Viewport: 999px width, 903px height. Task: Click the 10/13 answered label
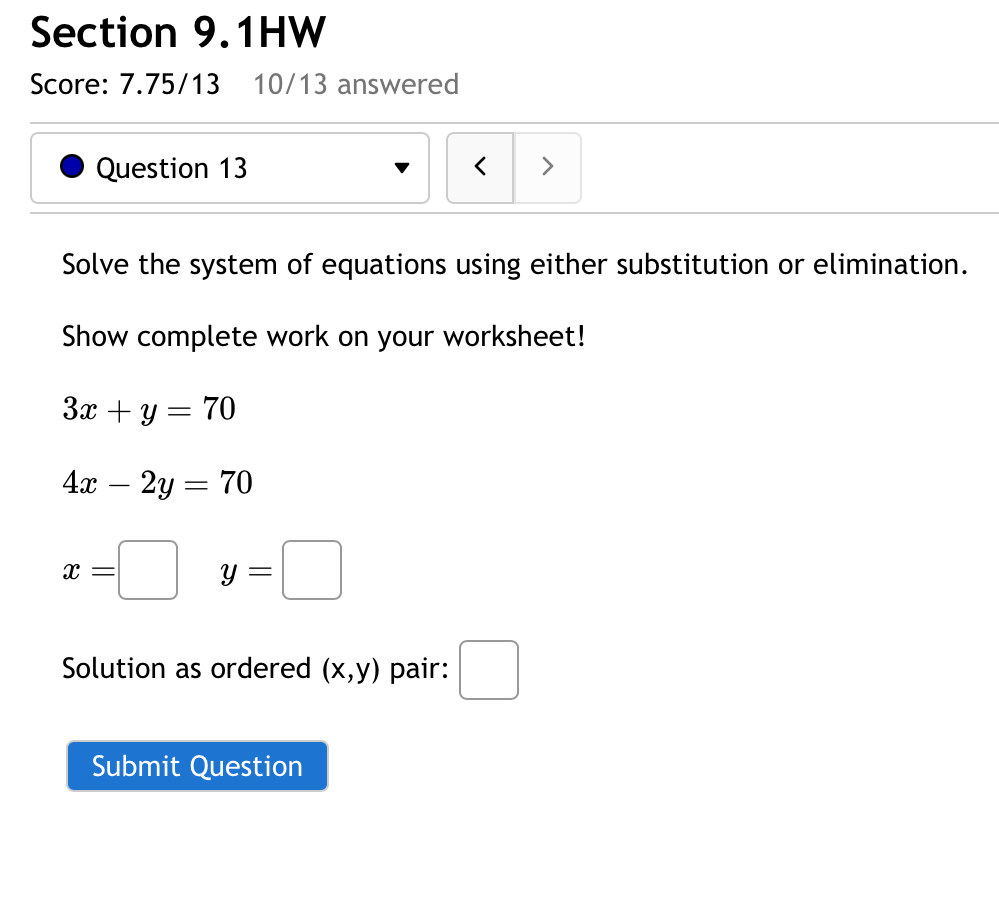355,85
